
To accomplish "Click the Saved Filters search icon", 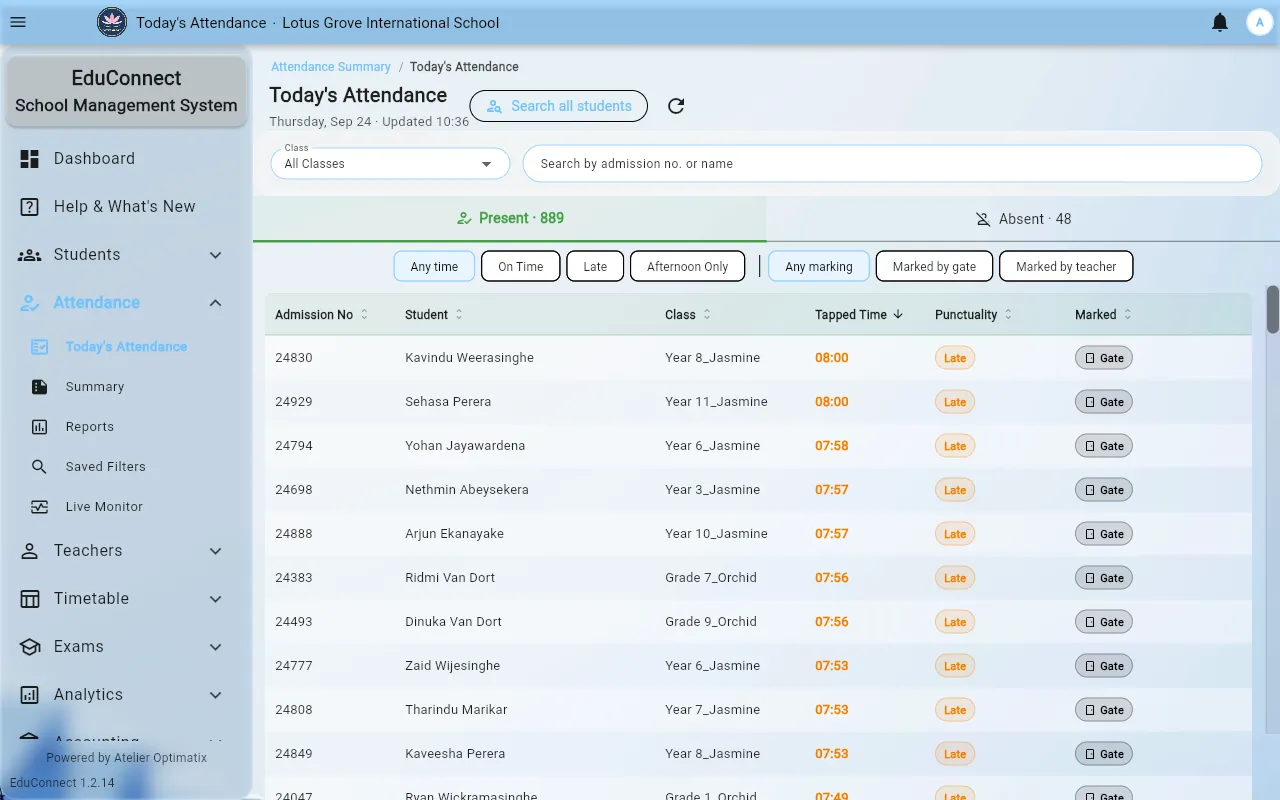I will [x=40, y=467].
